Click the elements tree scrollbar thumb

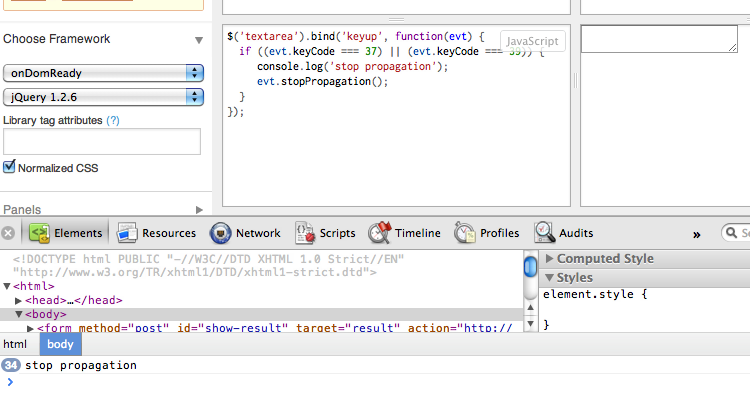(x=530, y=267)
